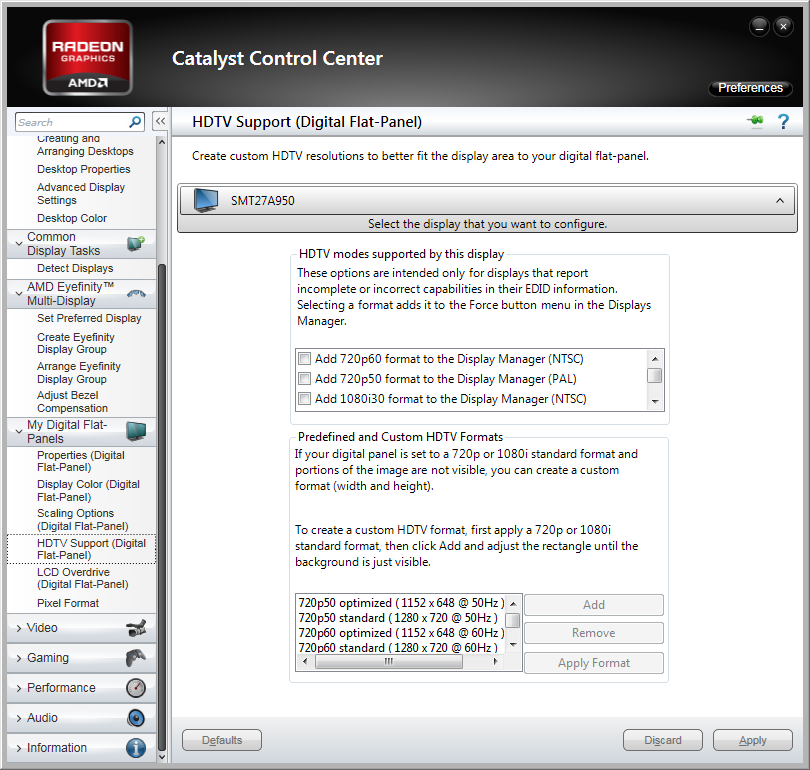Select 720p50 standard (1280 x 720 @ 50Hz)
Image resolution: width=810 pixels, height=770 pixels.
398,618
